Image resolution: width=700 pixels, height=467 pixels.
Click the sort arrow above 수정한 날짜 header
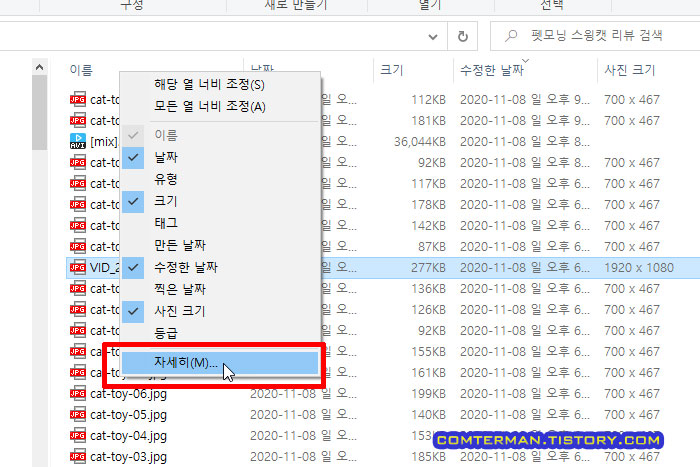[x=525, y=60]
